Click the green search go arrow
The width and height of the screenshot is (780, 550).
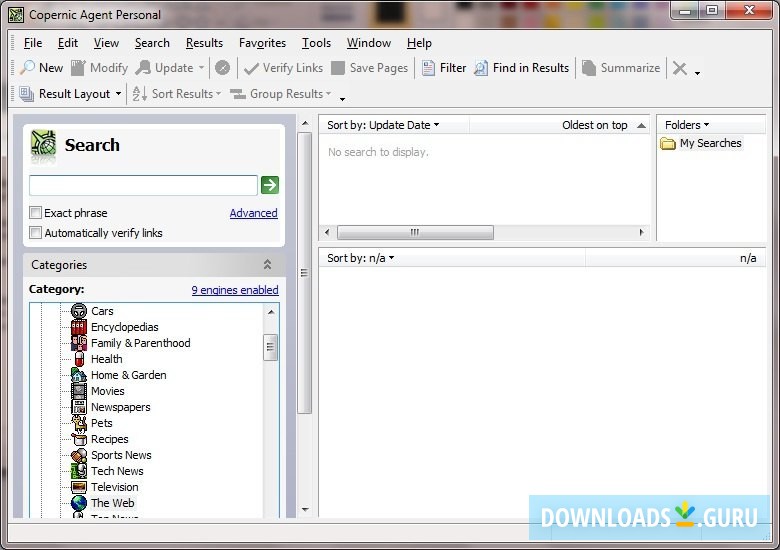(x=270, y=185)
